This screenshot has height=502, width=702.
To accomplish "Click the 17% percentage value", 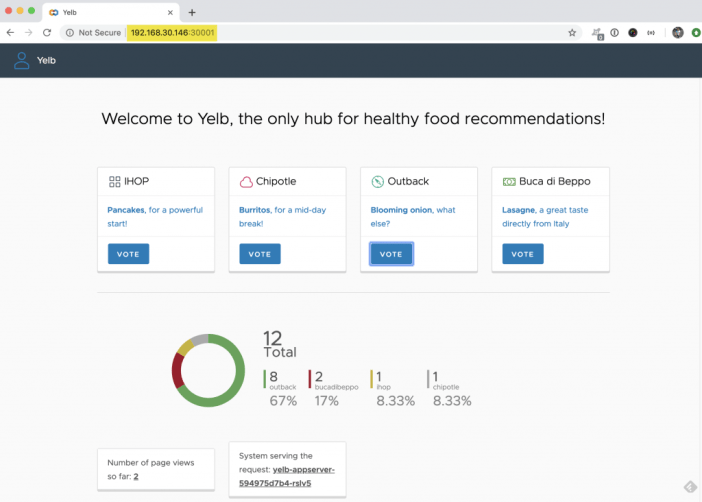I will coord(326,401).
